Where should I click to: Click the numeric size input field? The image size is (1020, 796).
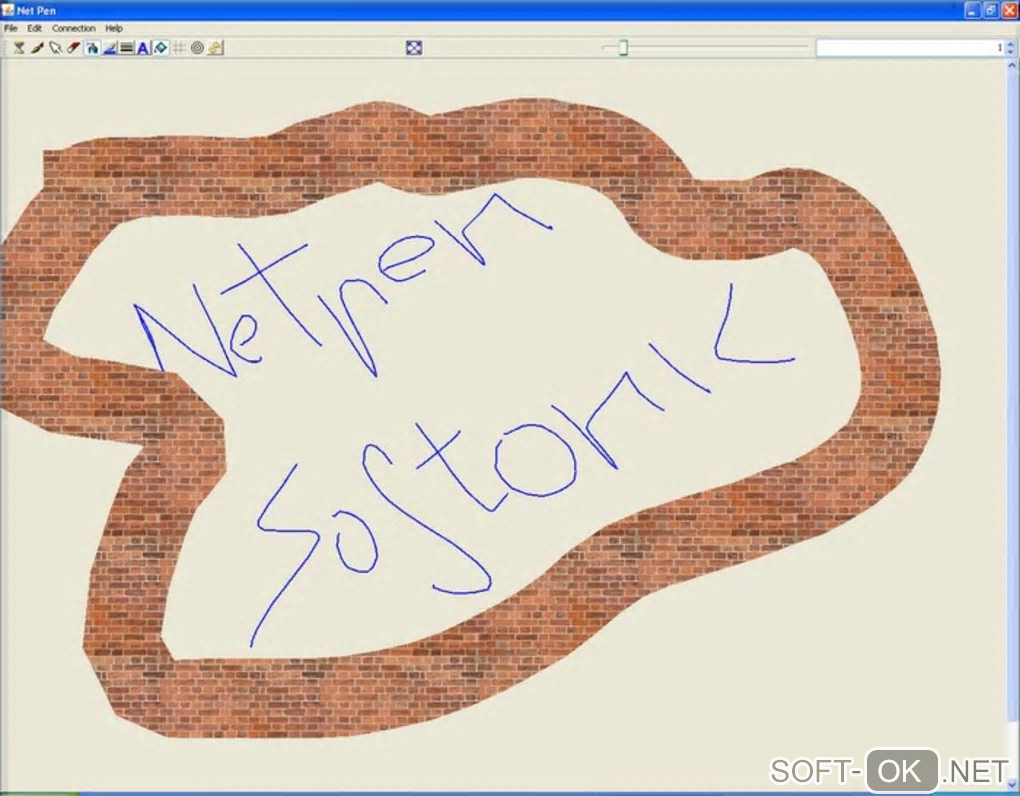click(910, 47)
